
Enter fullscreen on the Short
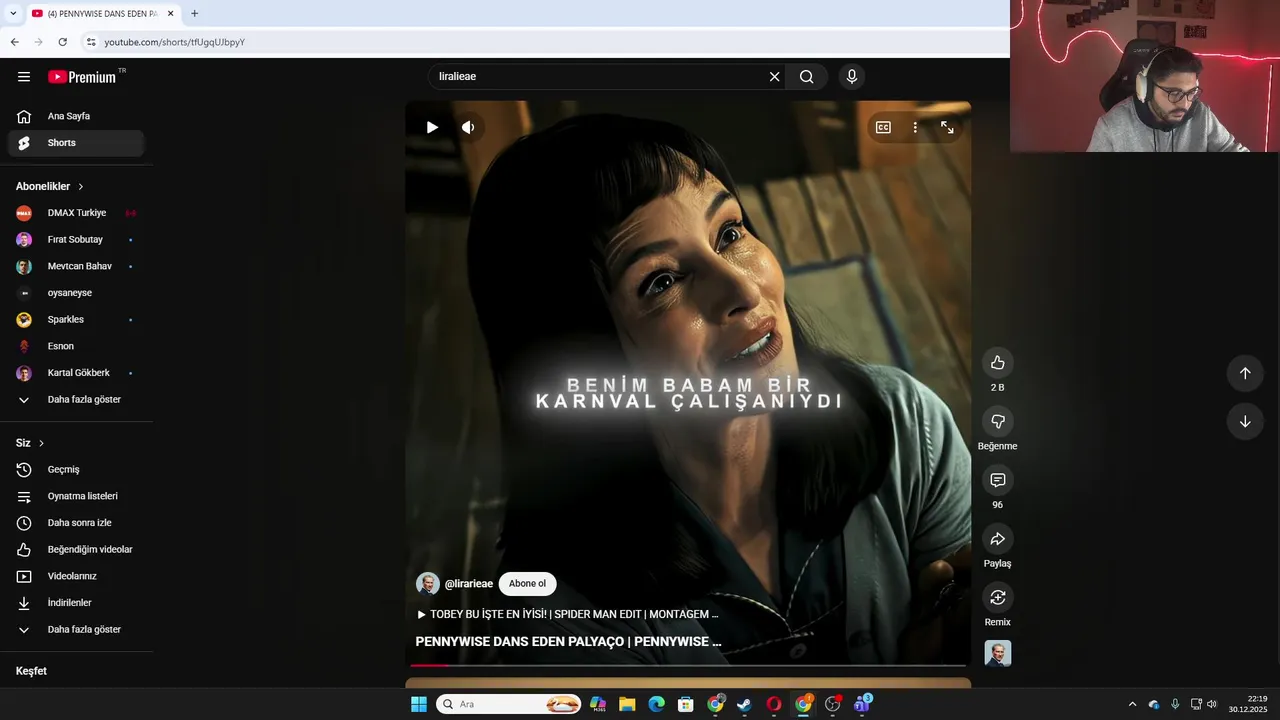[x=947, y=127]
